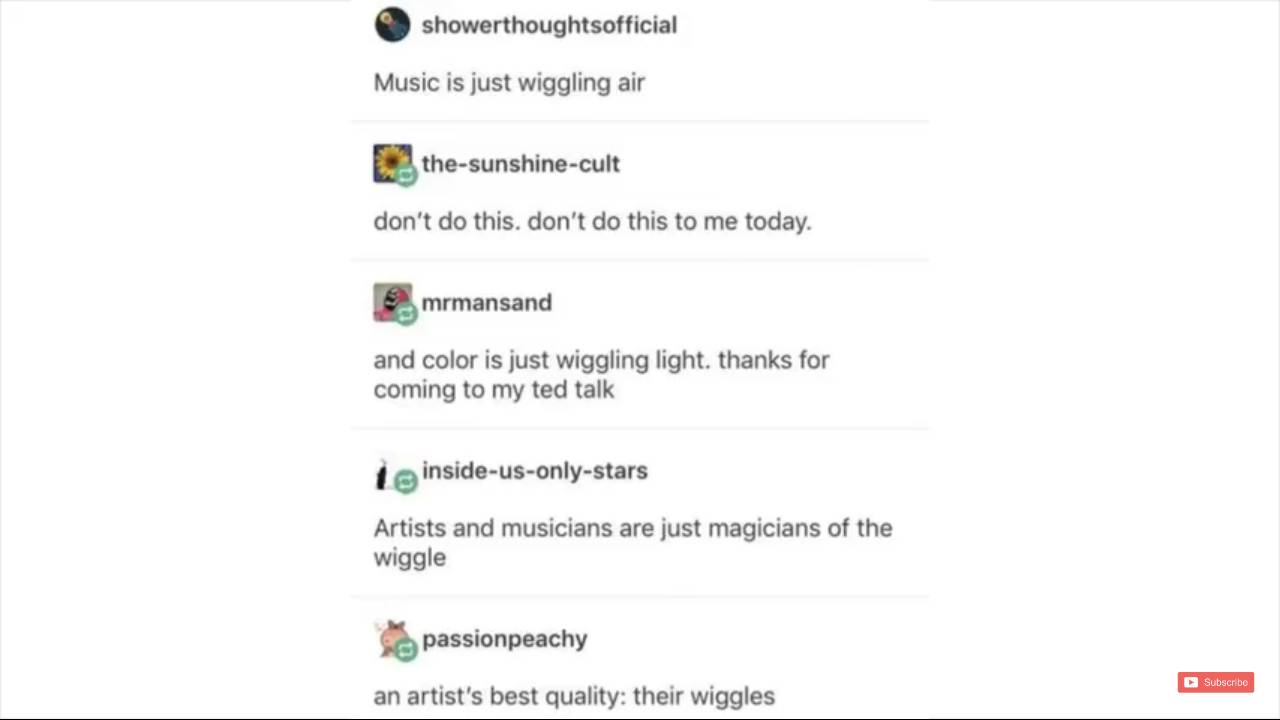Visit the mrmansand blog
1280x720 pixels.
coord(486,302)
